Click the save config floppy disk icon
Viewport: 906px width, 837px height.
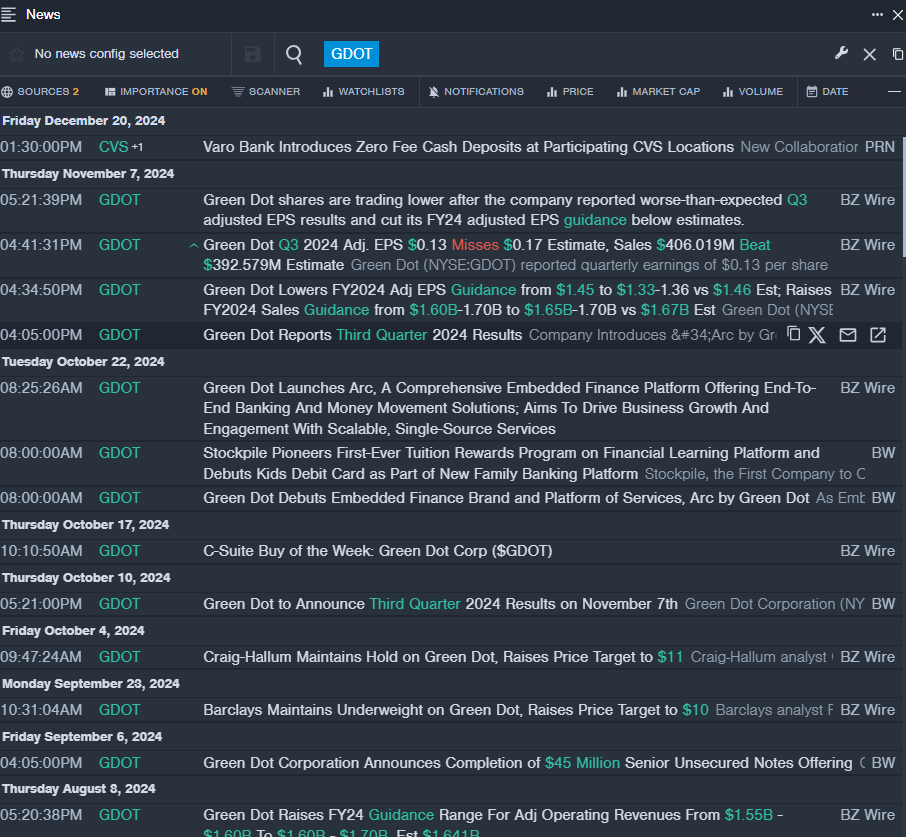[253, 54]
